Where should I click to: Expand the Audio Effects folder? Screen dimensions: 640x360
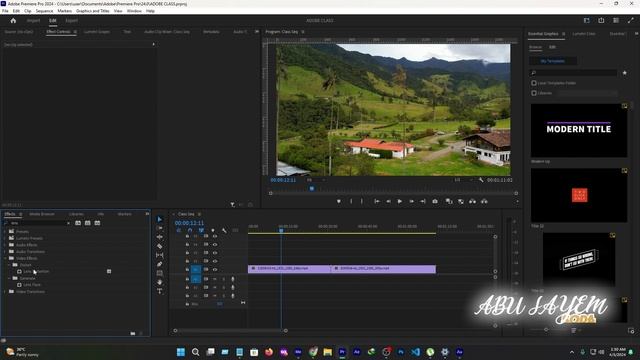(x=5, y=245)
